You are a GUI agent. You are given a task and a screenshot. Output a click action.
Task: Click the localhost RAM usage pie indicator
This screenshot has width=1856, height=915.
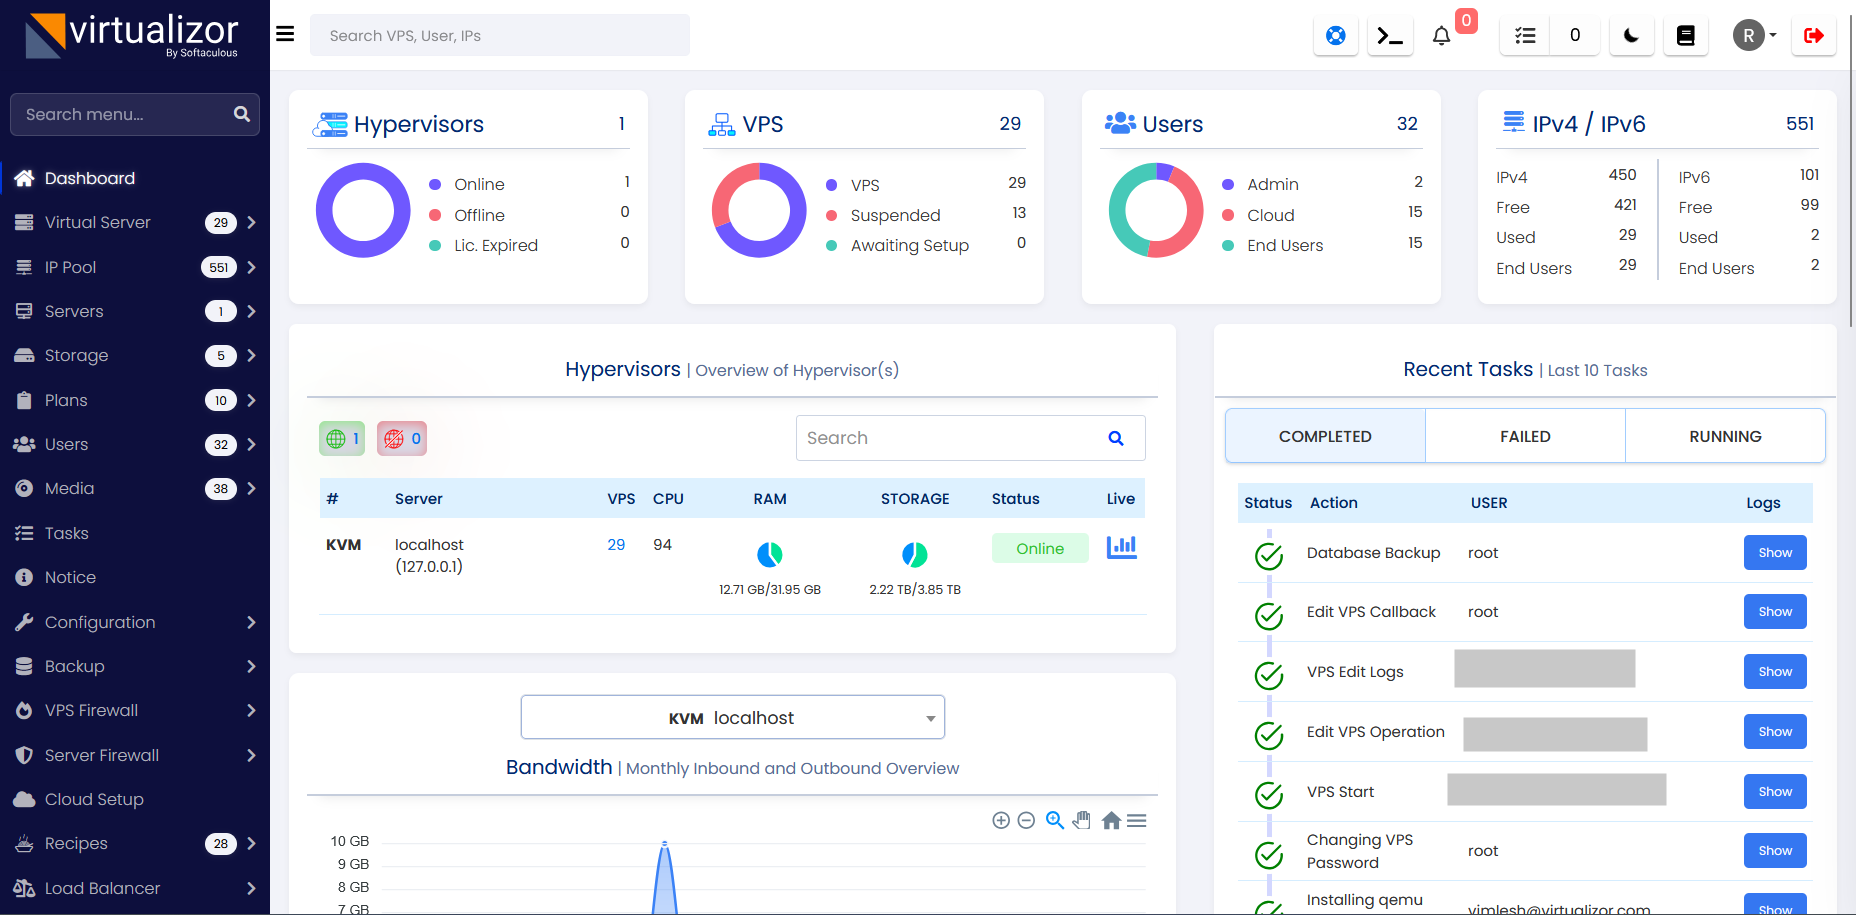770,554
